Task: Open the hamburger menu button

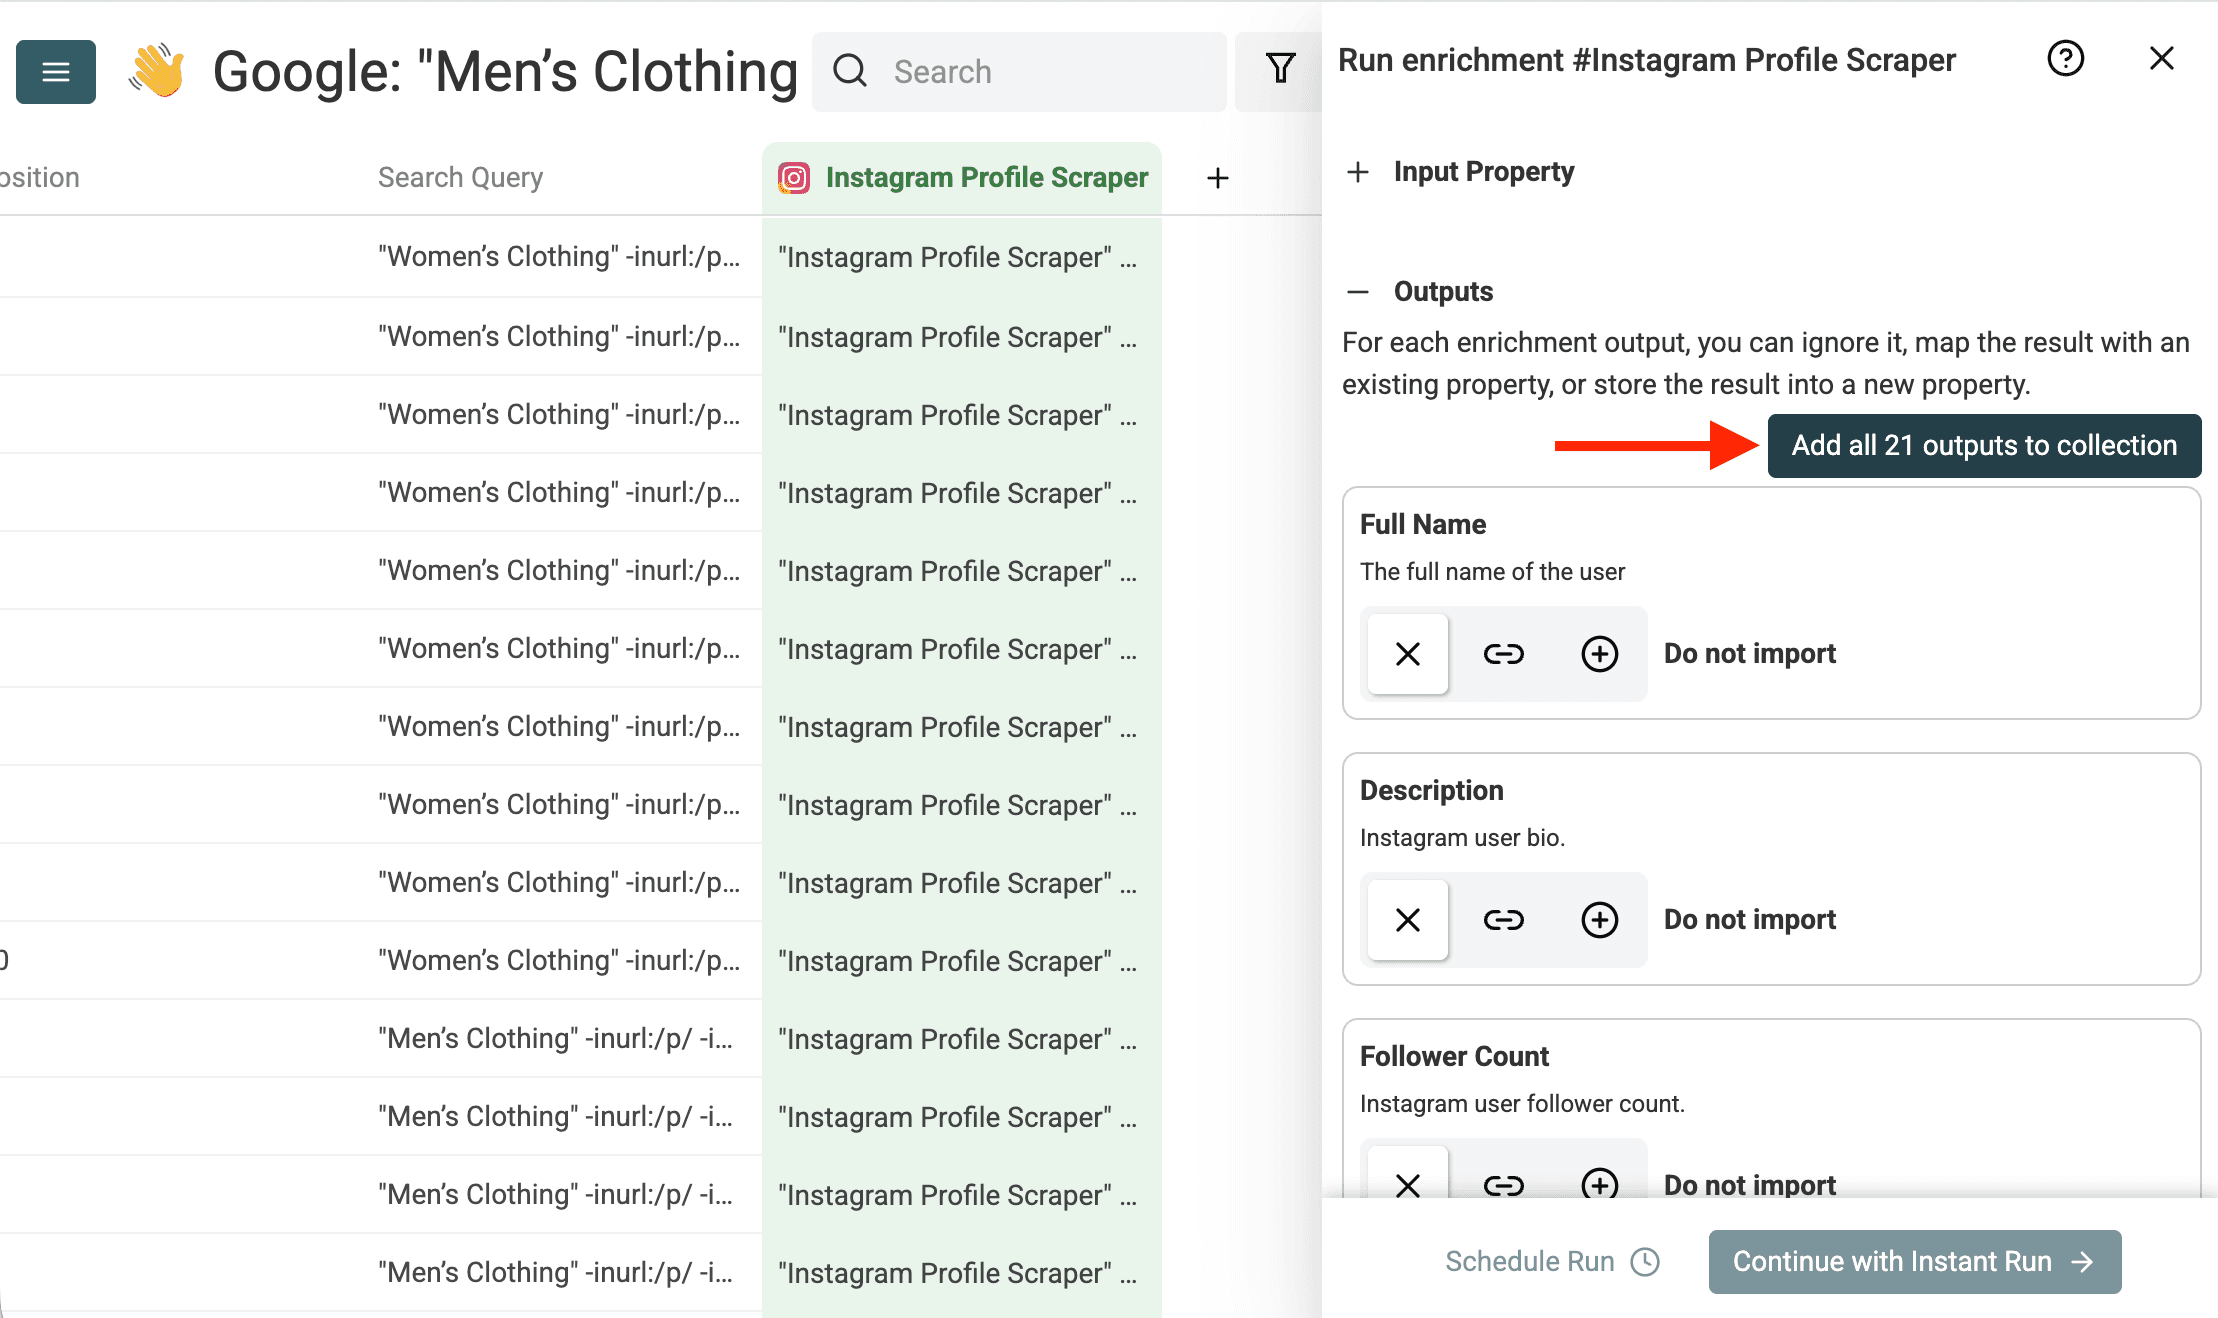Action: point(56,72)
